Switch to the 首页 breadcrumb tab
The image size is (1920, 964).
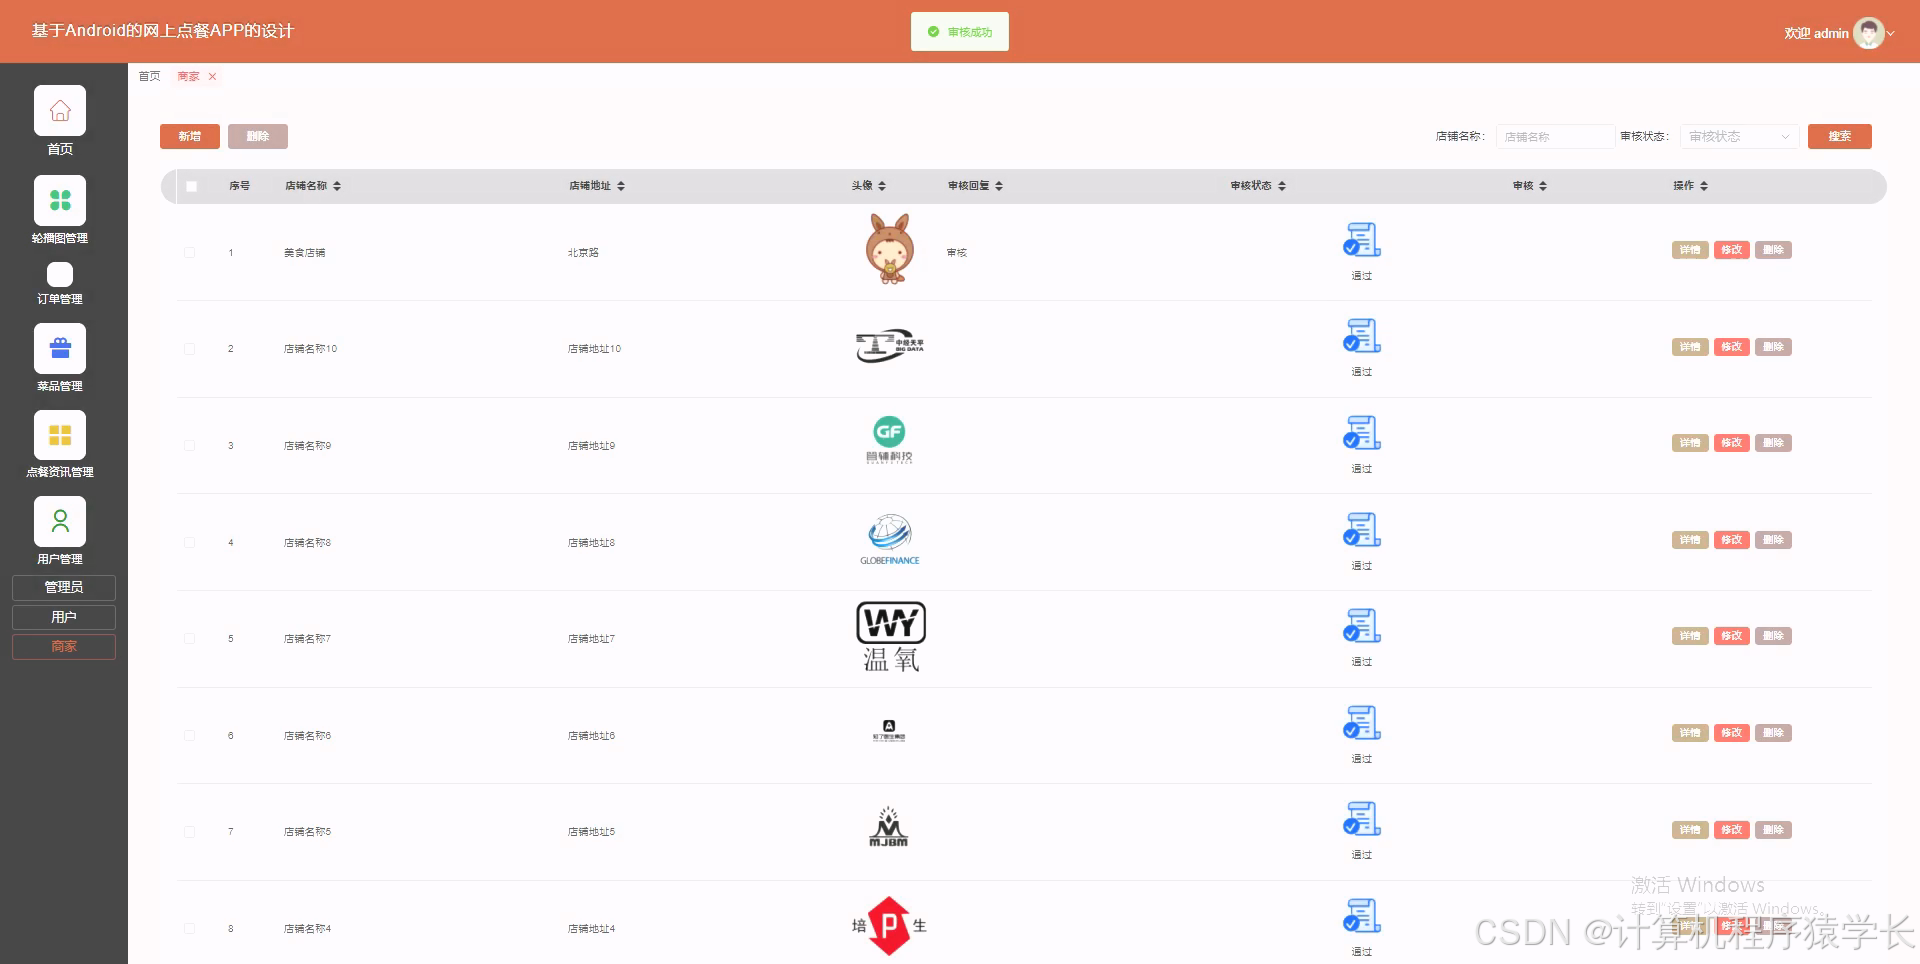(x=149, y=76)
